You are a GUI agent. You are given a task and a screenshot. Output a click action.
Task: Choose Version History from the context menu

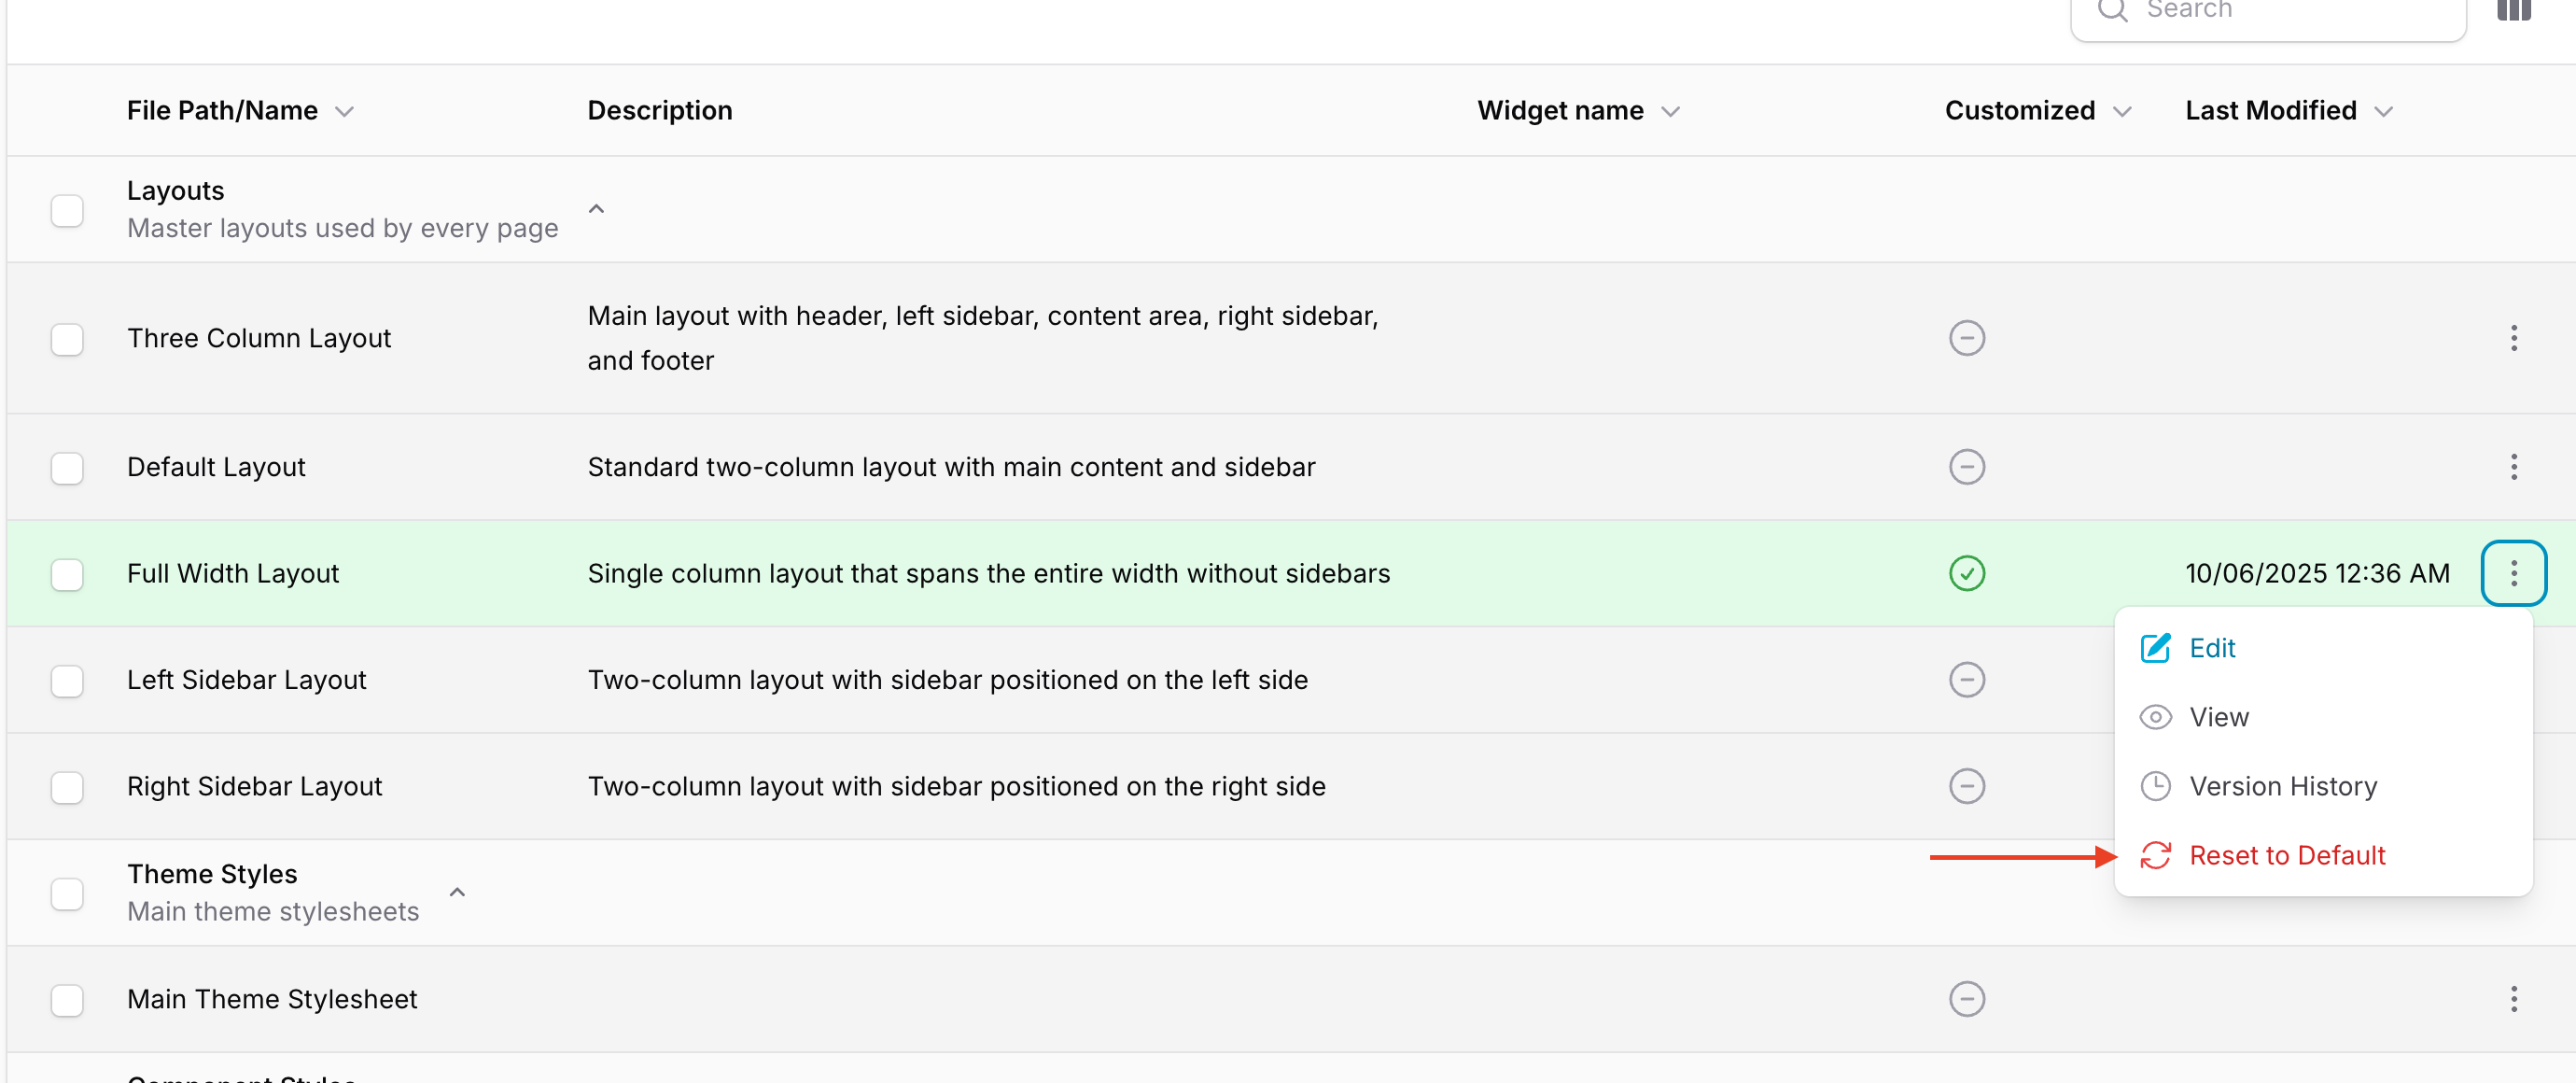click(x=2285, y=786)
